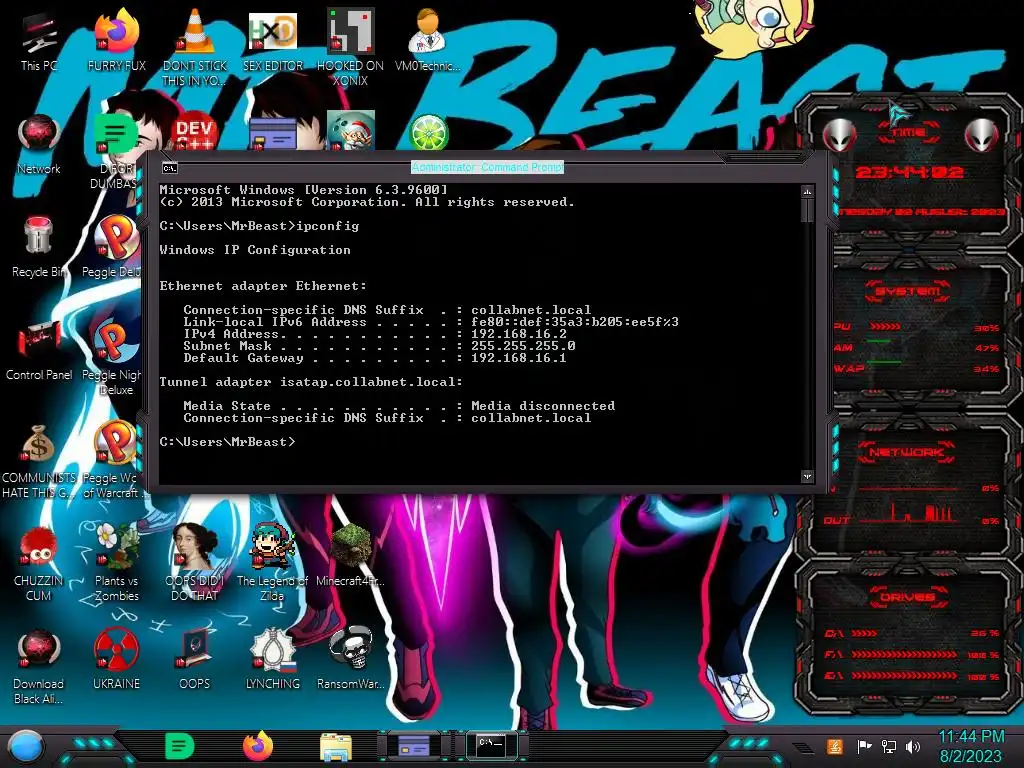Open the volume speaker tray icon
The width and height of the screenshot is (1024, 768).
click(913, 746)
